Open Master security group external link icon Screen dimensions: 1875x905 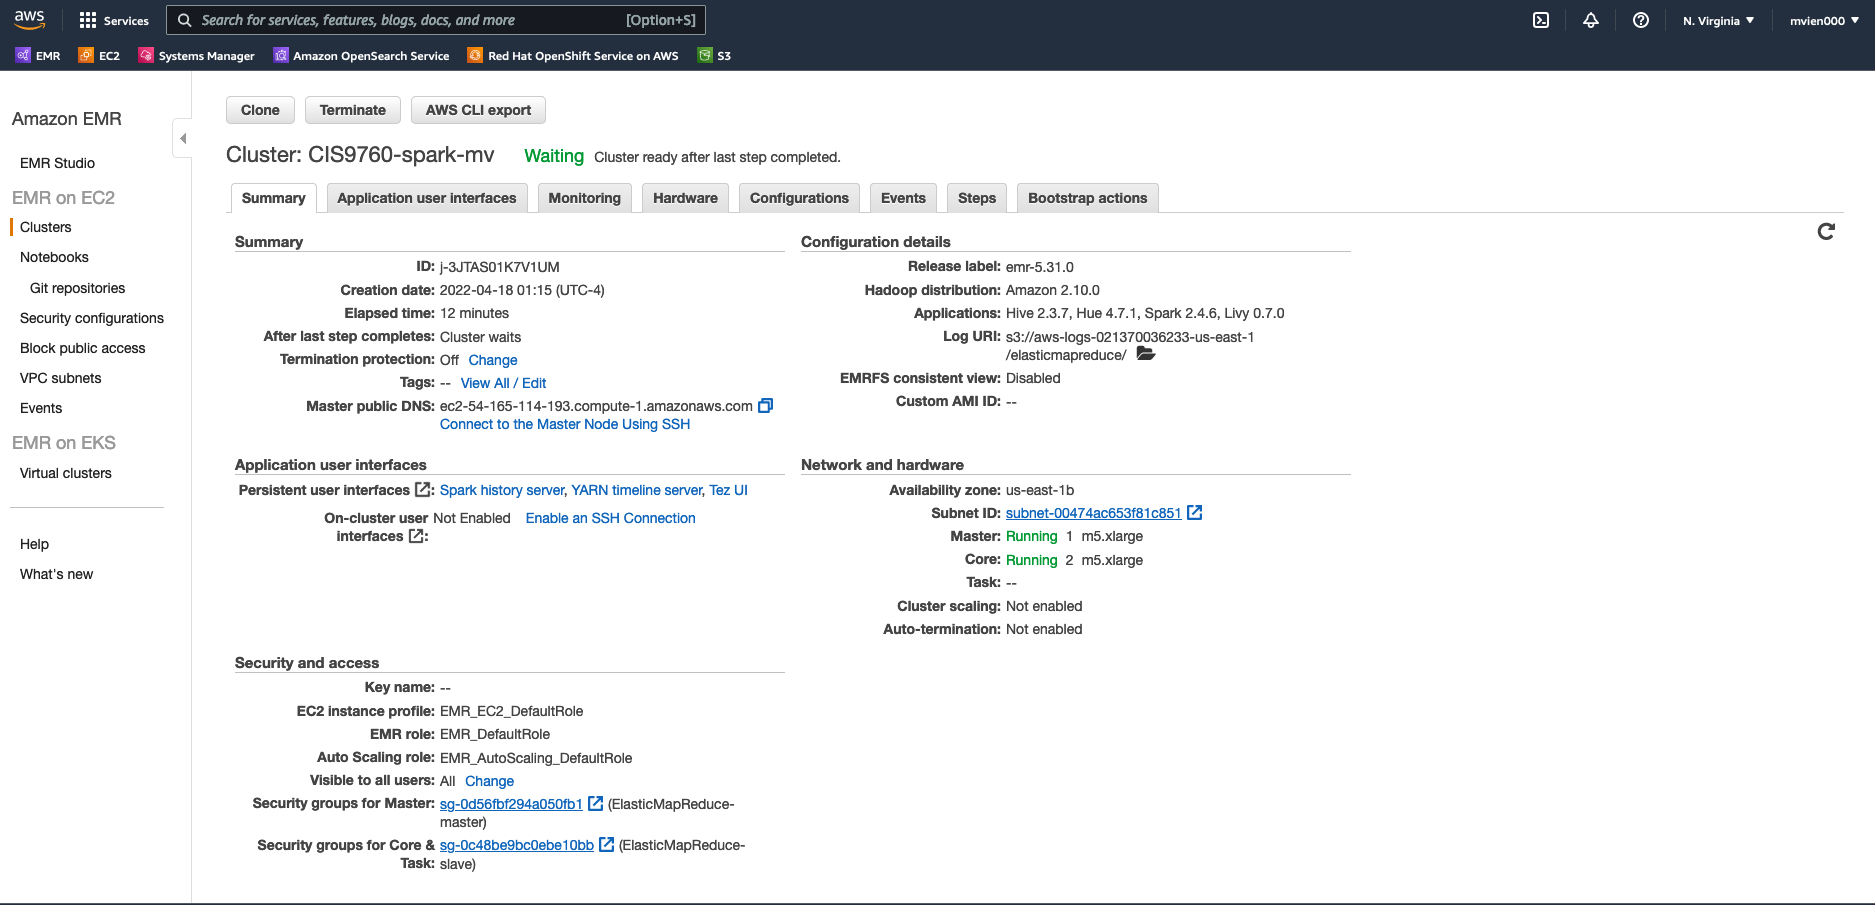click(x=595, y=803)
